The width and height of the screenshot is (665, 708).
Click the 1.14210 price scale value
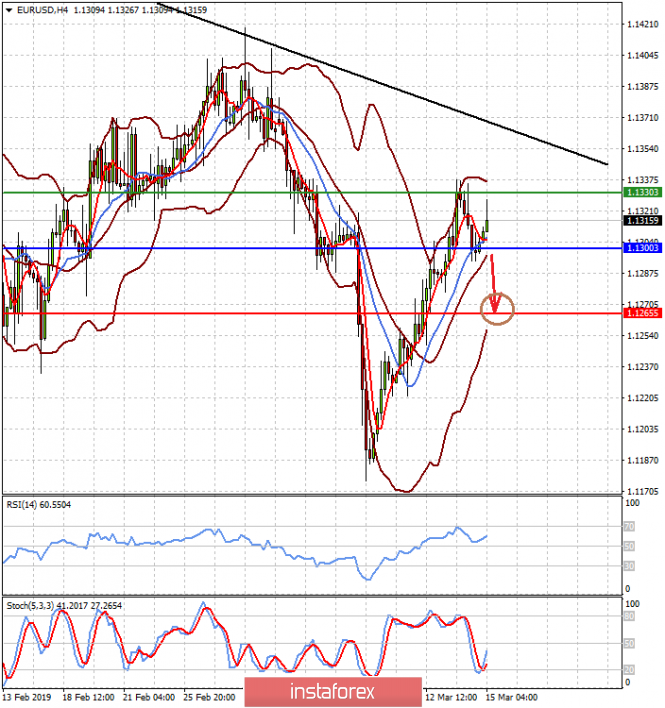(x=640, y=24)
